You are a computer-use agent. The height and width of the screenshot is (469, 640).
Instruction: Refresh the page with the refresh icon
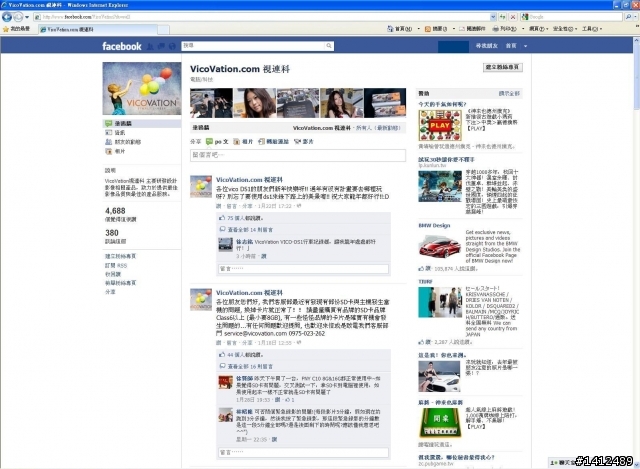tap(503, 17)
